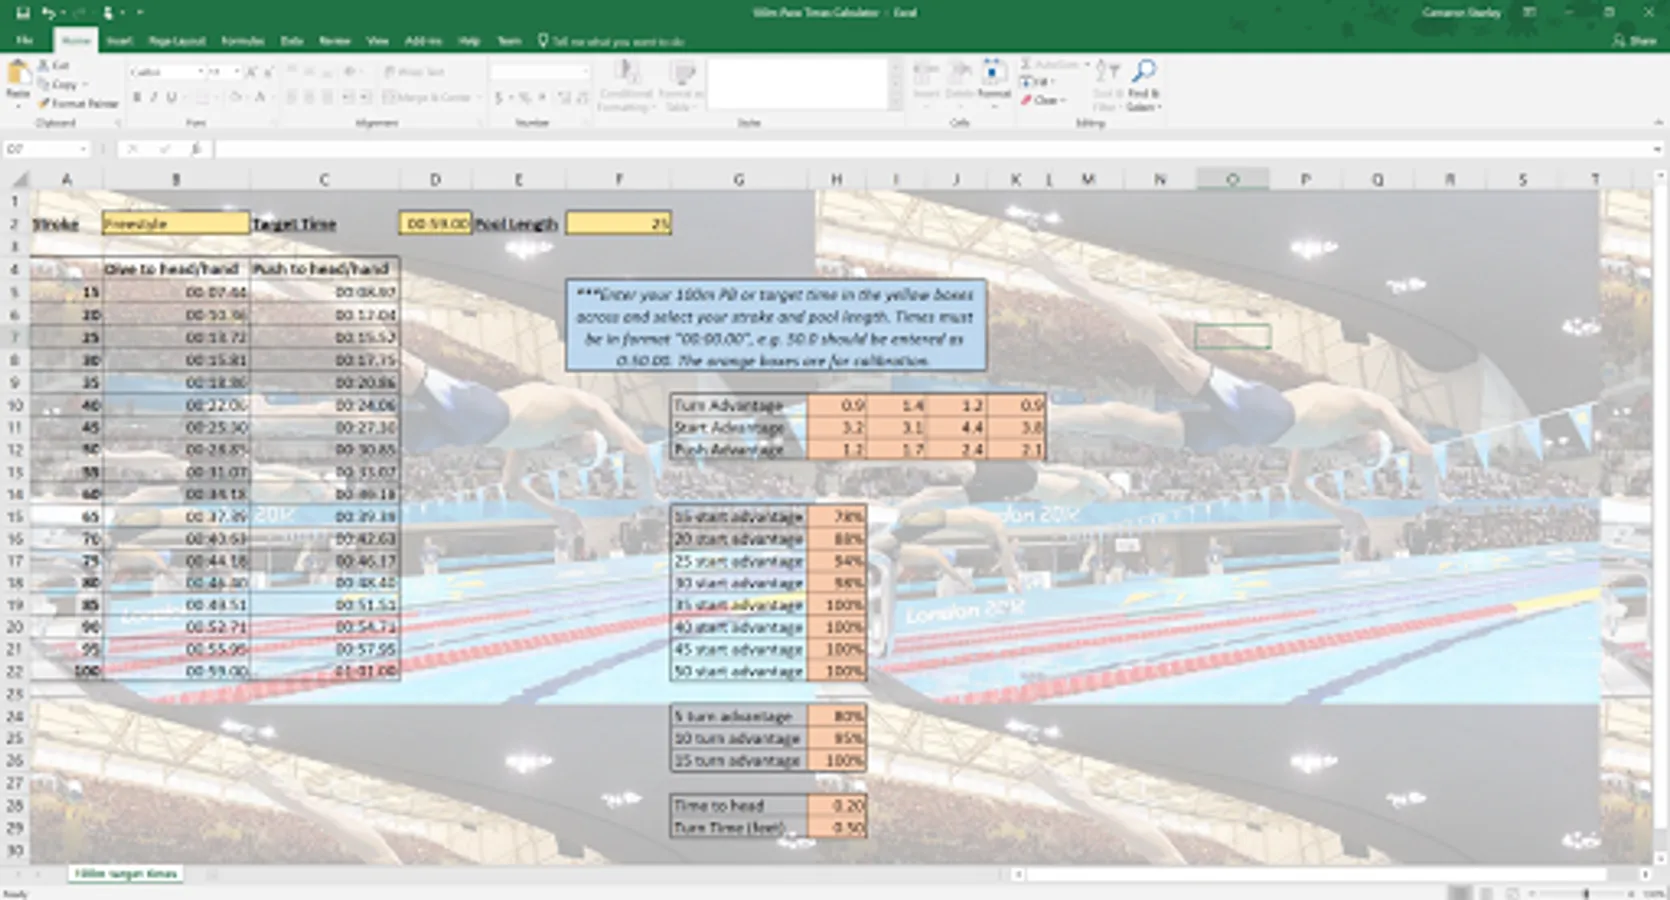
Task: Click the new sheet plus button
Action: (211, 874)
